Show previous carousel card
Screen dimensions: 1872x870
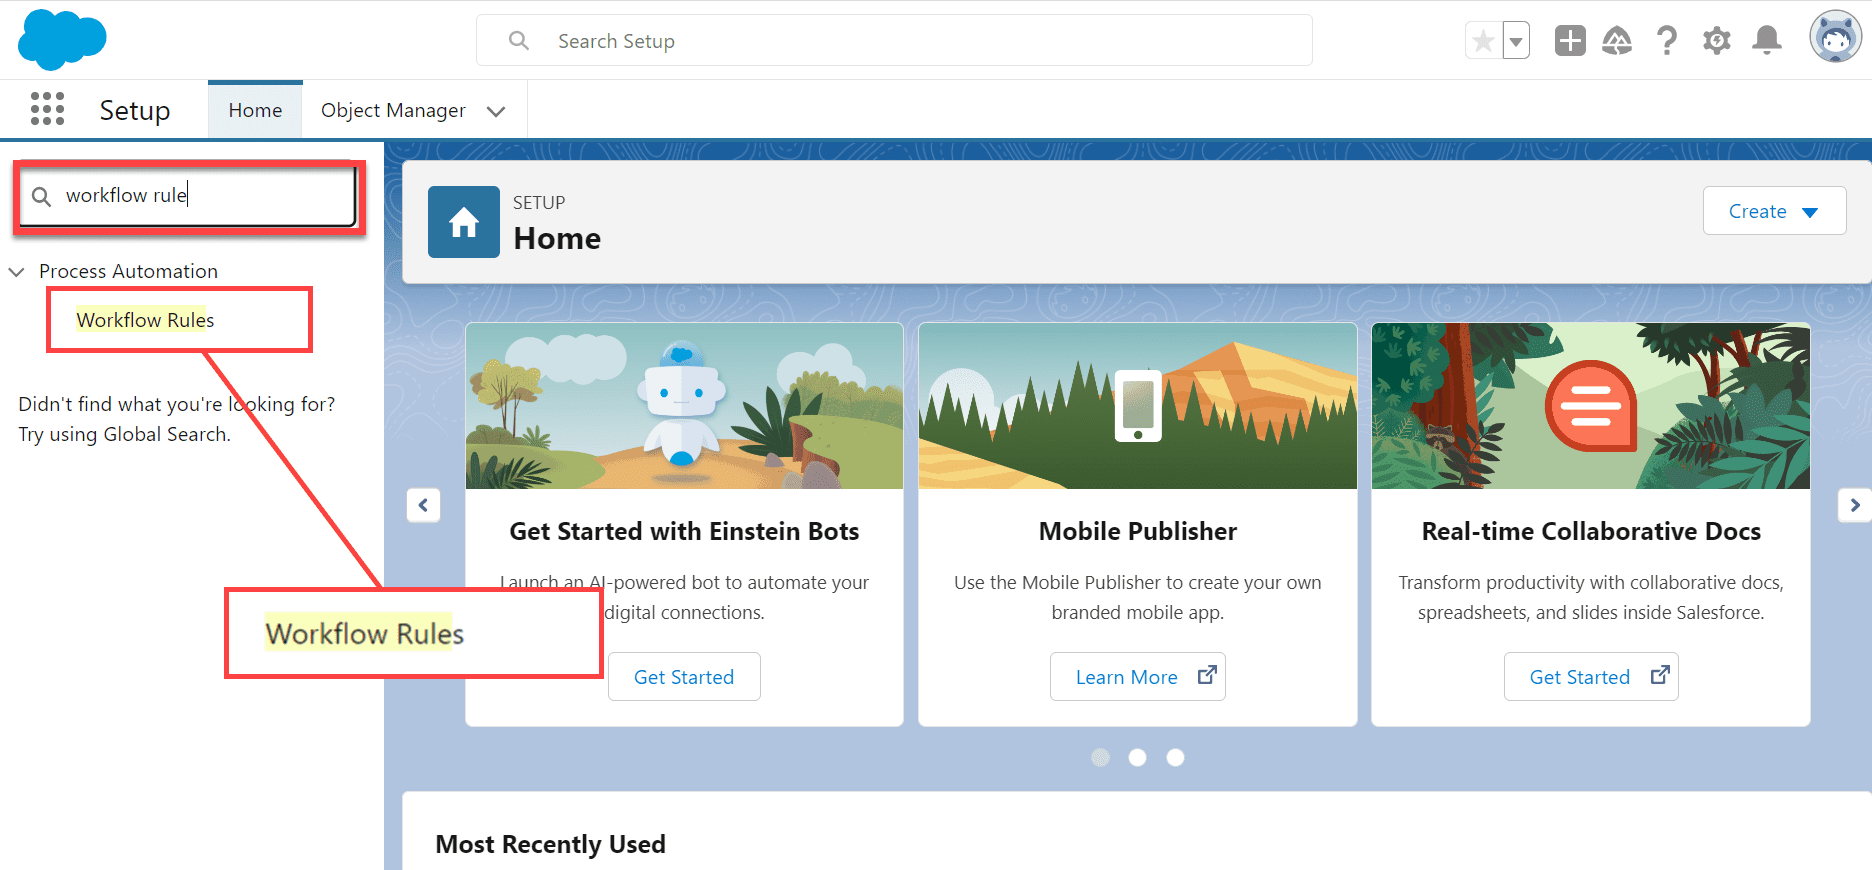(x=423, y=505)
